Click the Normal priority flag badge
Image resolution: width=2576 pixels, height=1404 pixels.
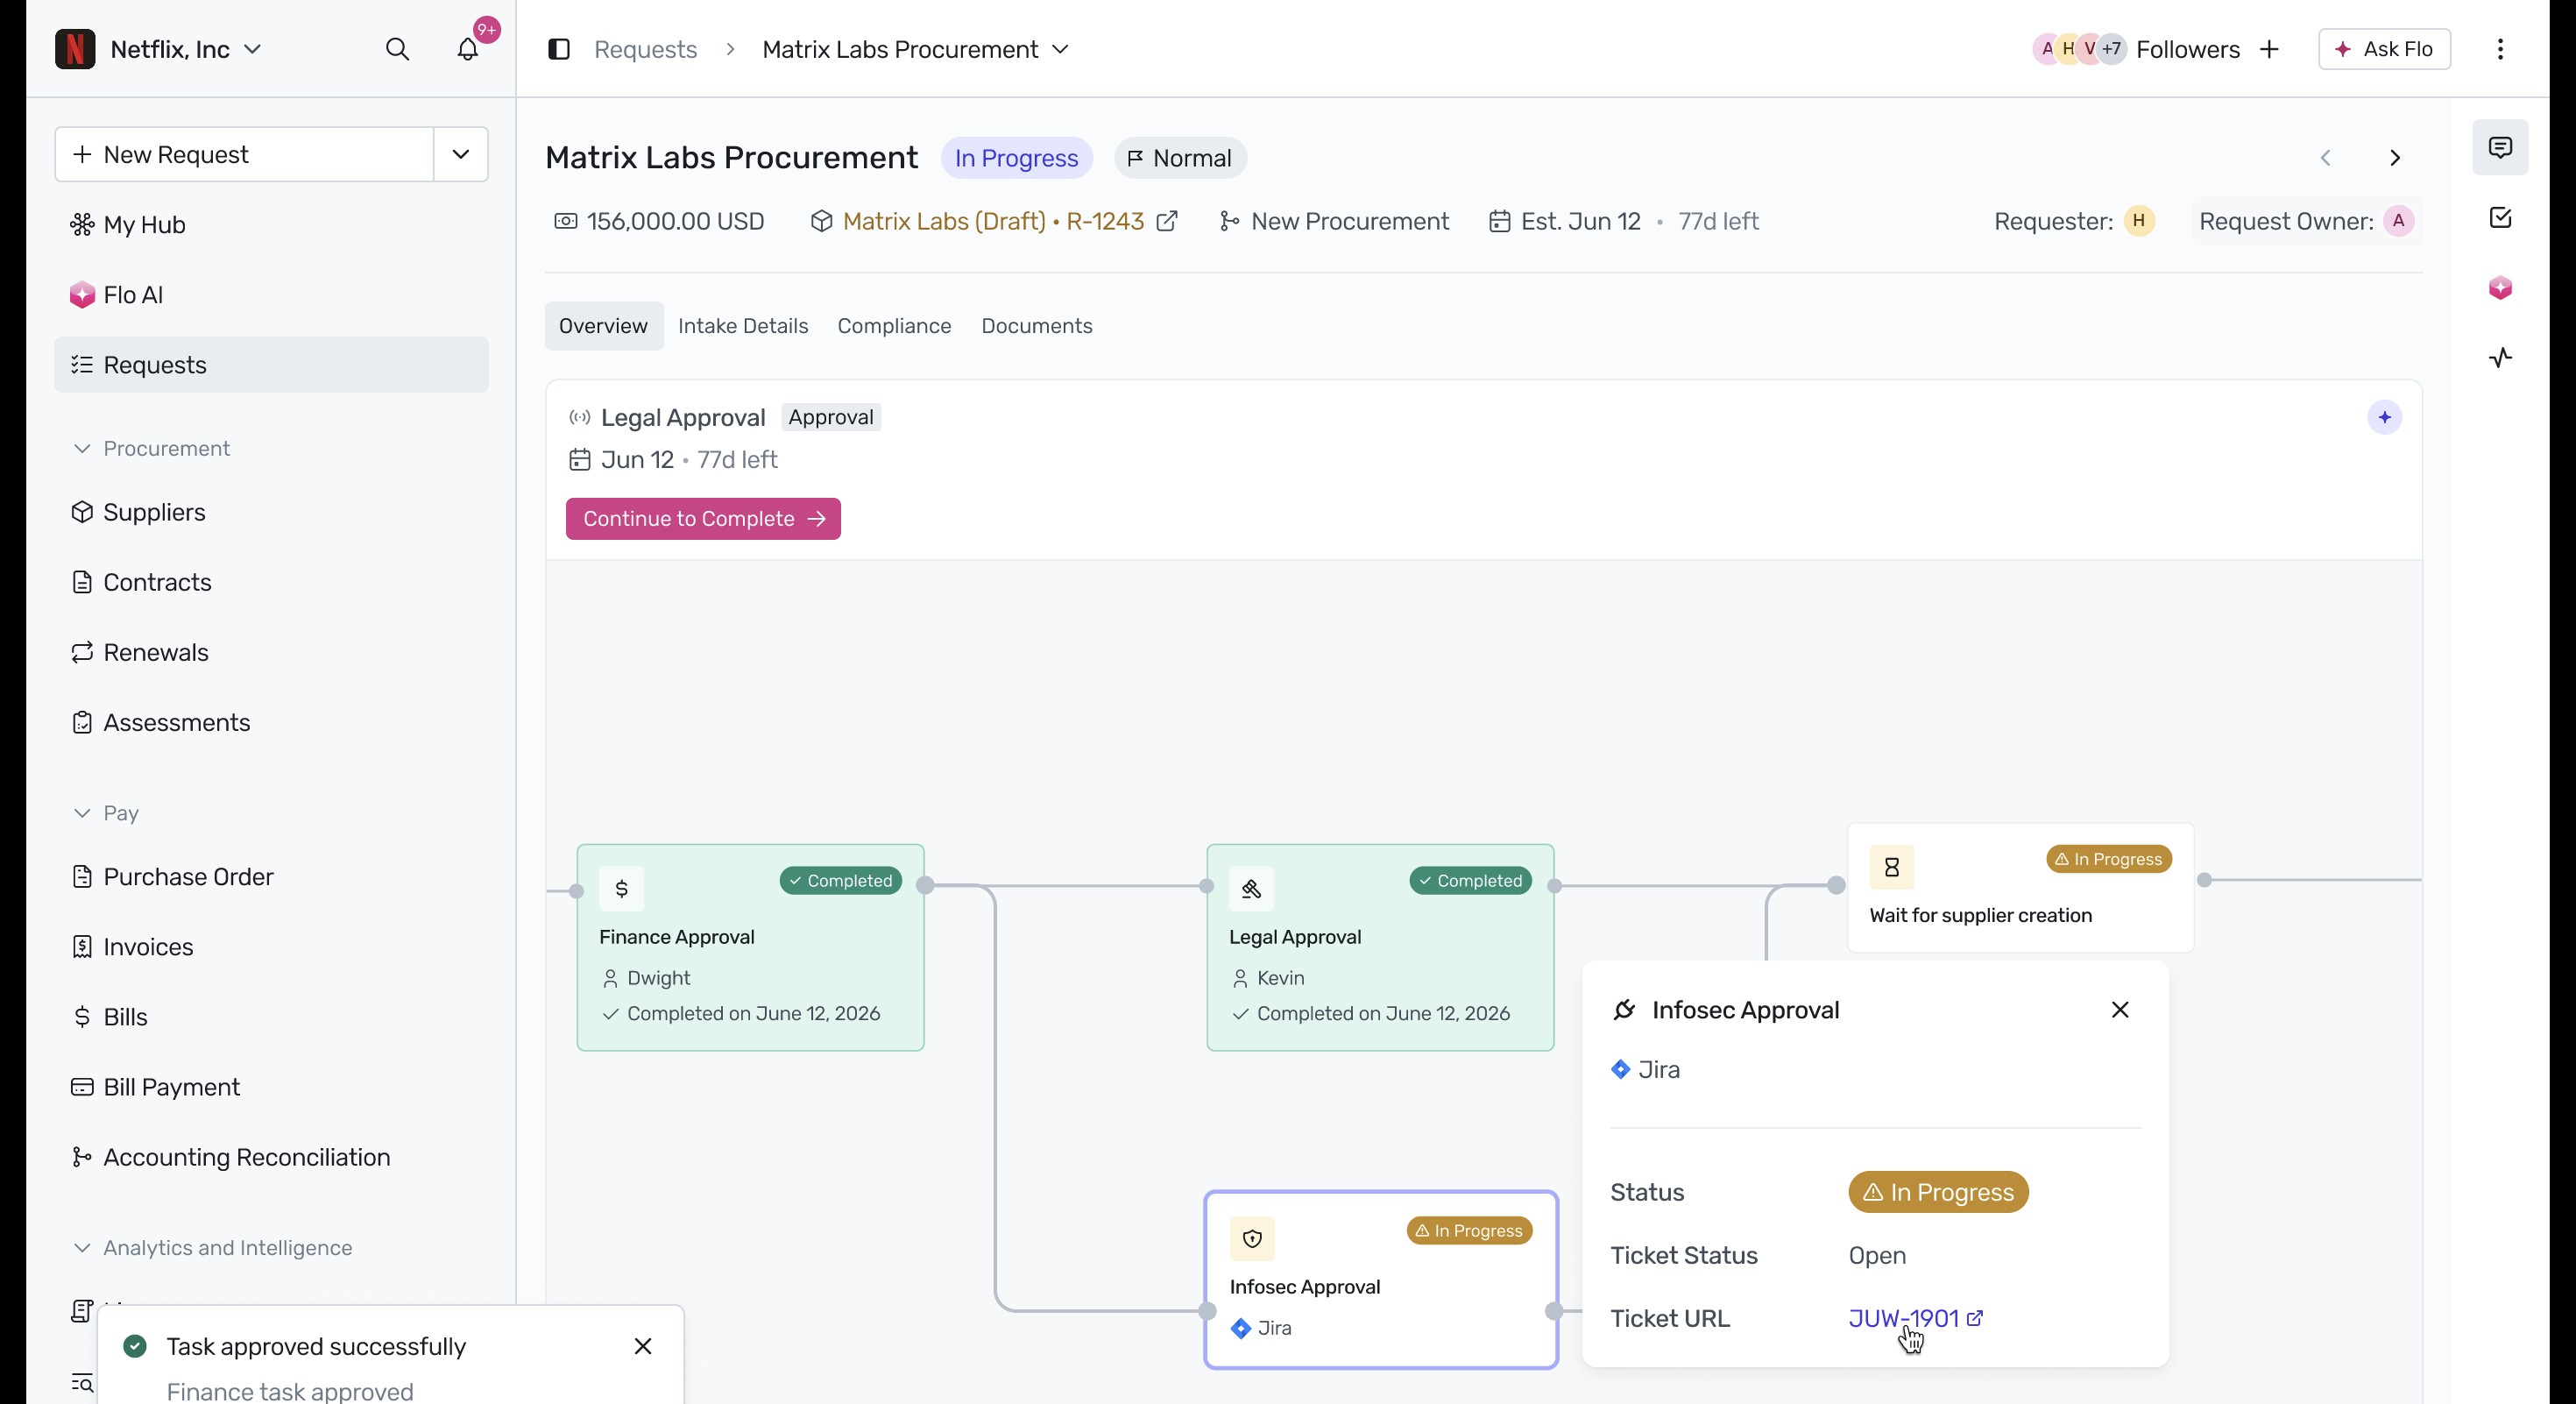1180,158
